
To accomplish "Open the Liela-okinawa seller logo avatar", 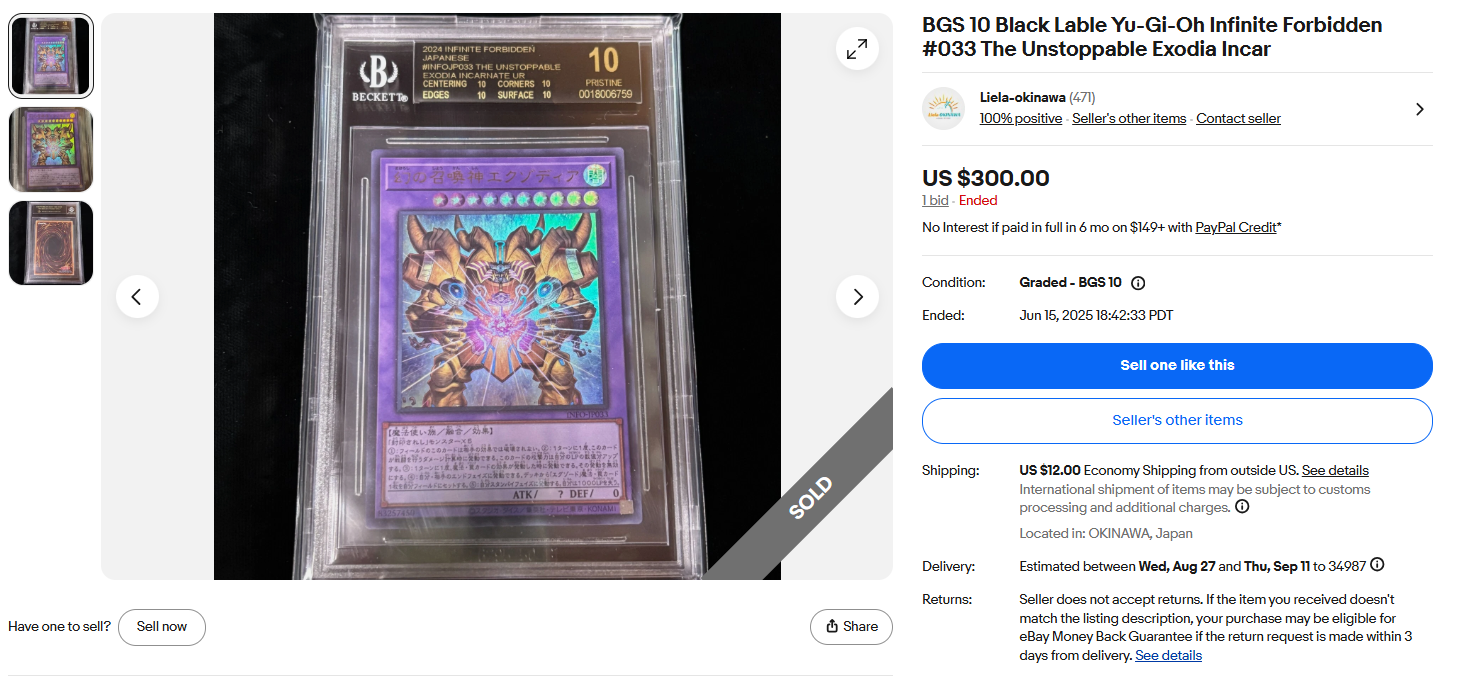I will (943, 108).
